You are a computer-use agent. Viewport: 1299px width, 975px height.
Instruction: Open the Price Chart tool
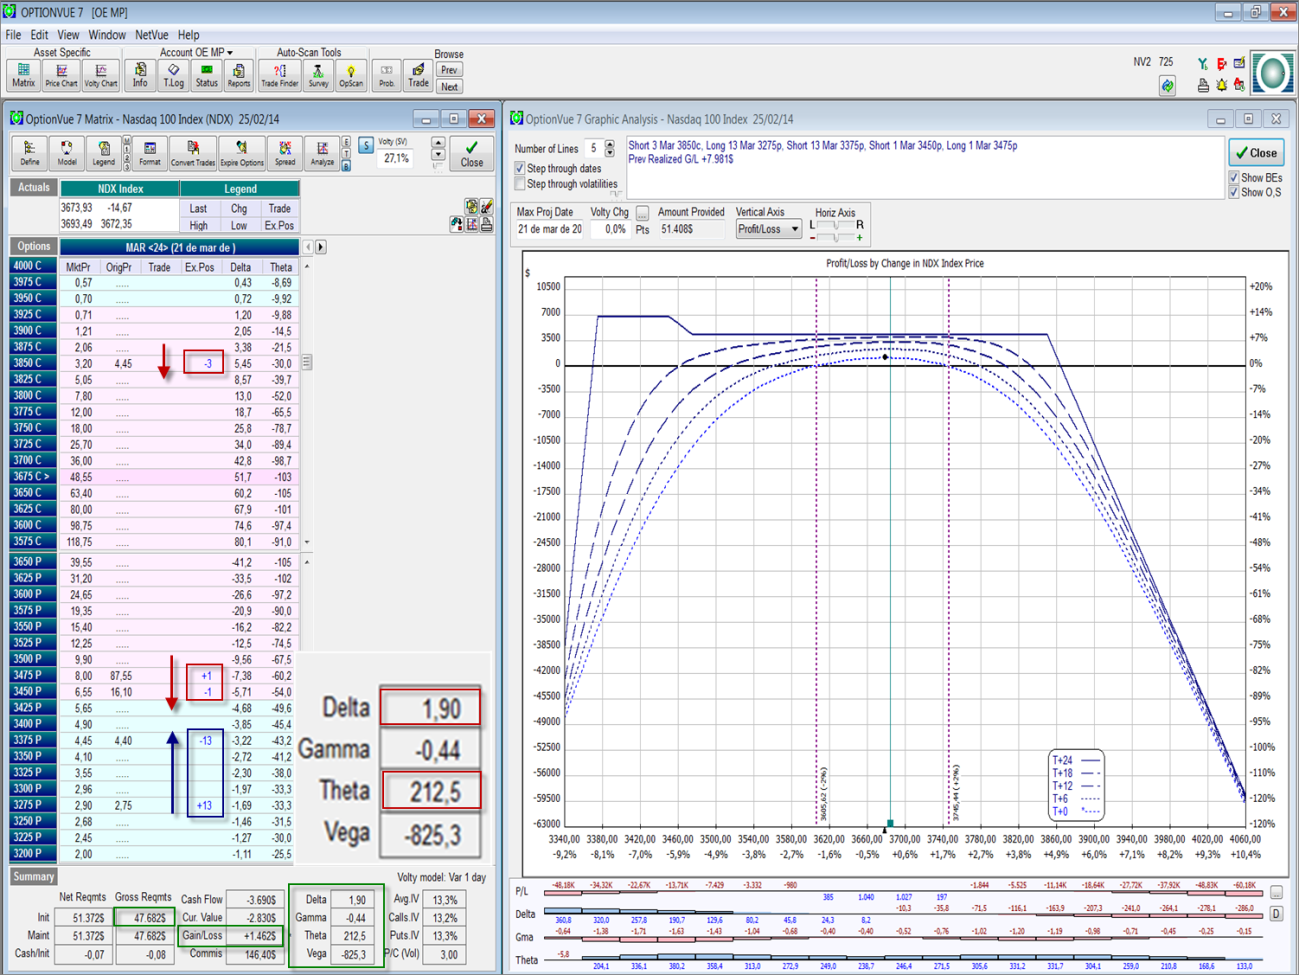pos(61,75)
